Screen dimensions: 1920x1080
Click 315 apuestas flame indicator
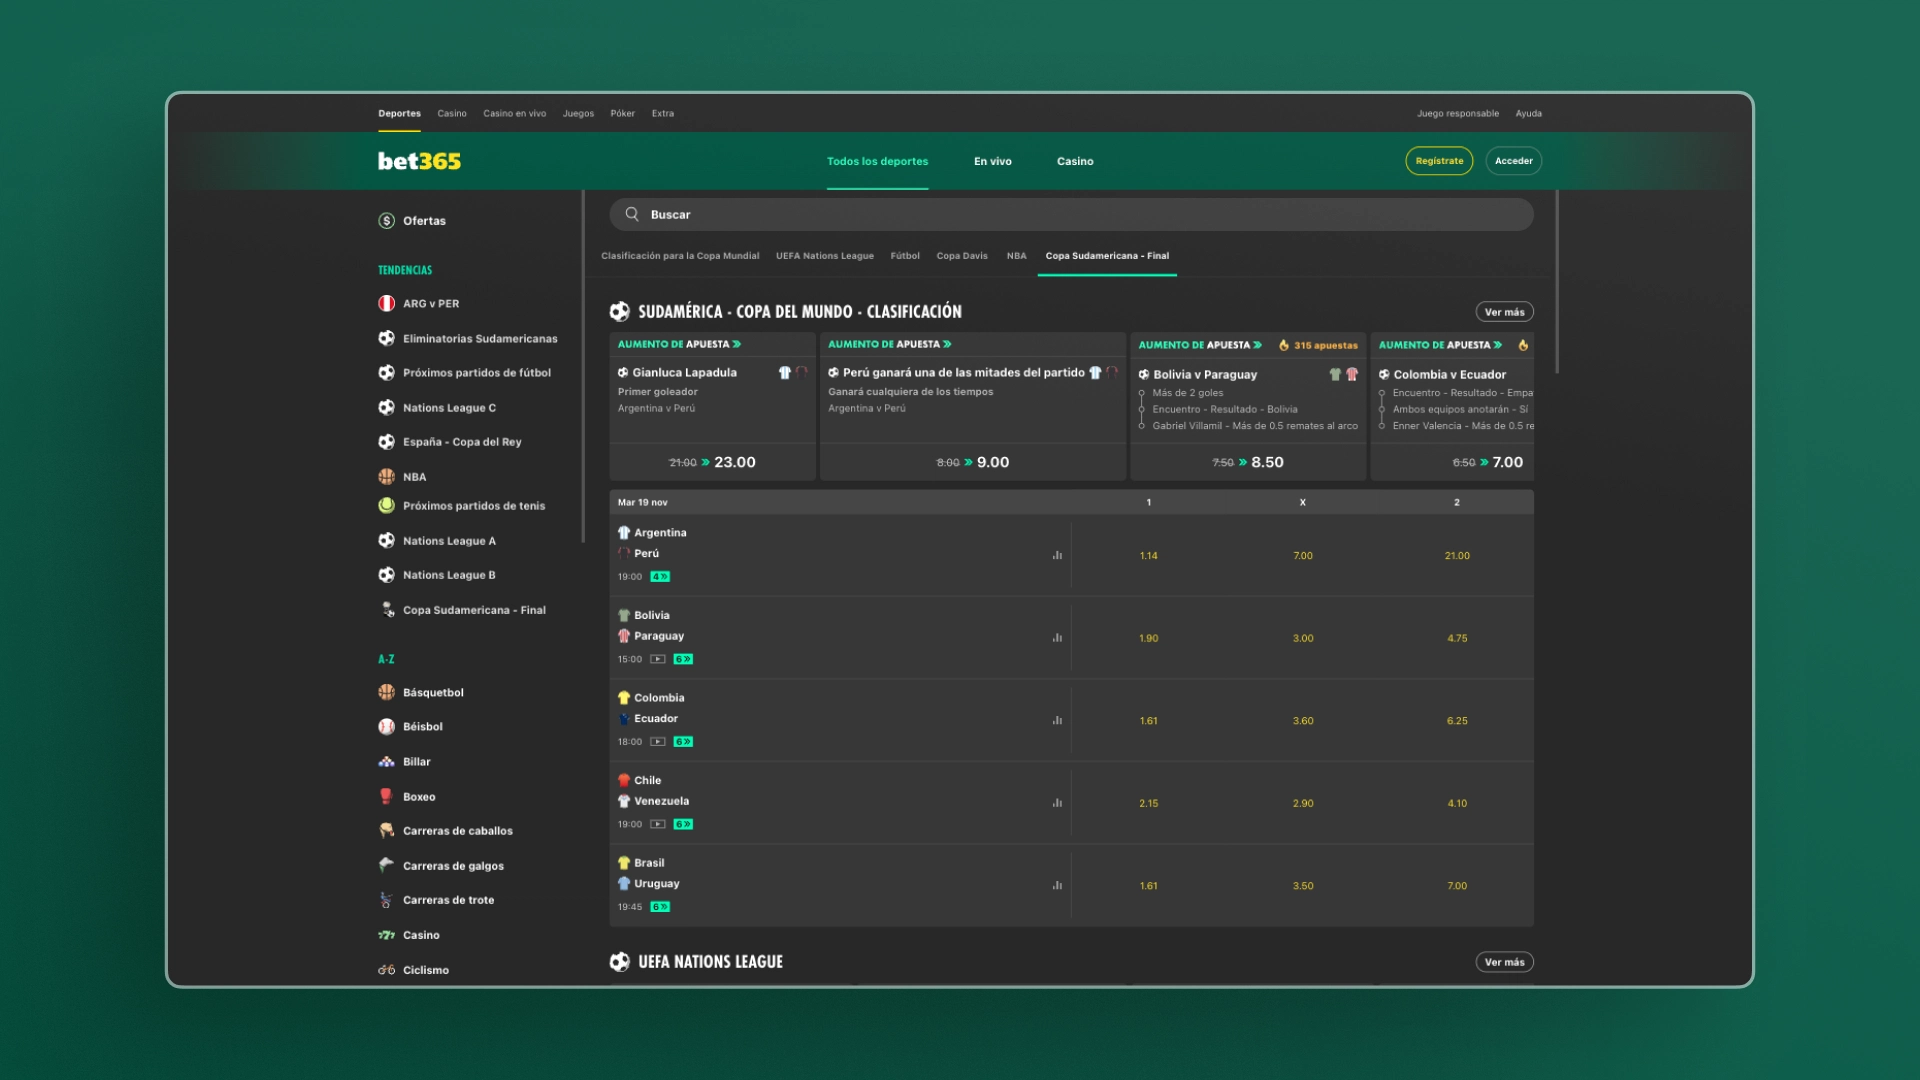click(1318, 345)
